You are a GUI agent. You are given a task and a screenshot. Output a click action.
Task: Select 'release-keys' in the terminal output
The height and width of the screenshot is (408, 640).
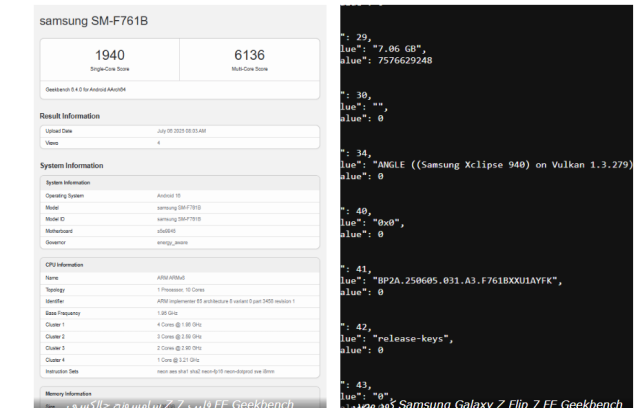click(410, 339)
